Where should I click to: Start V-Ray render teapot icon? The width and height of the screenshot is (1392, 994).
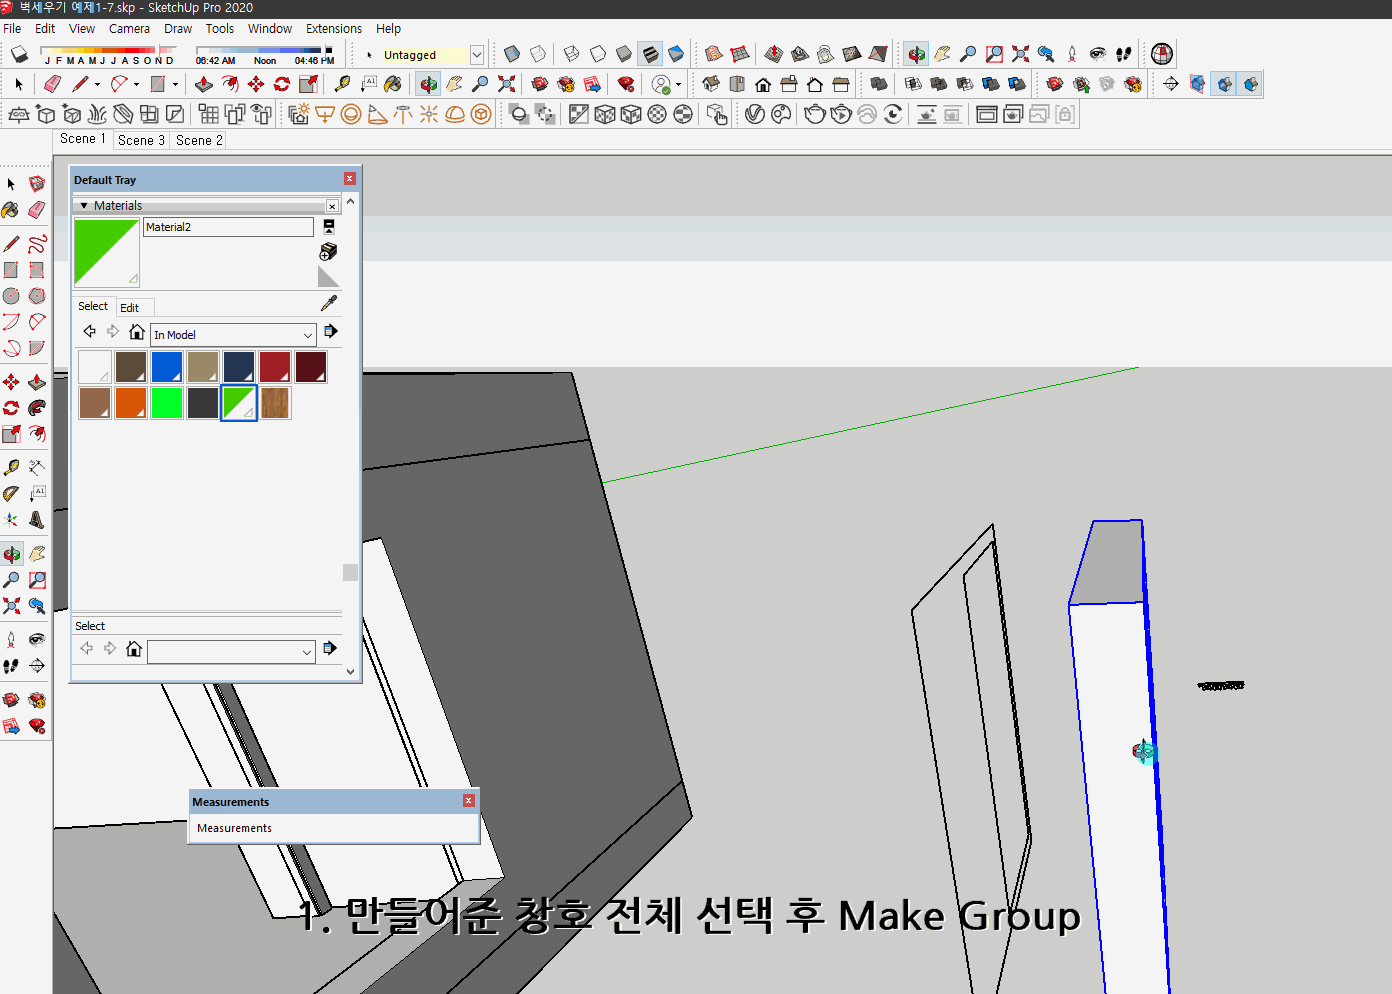[815, 114]
